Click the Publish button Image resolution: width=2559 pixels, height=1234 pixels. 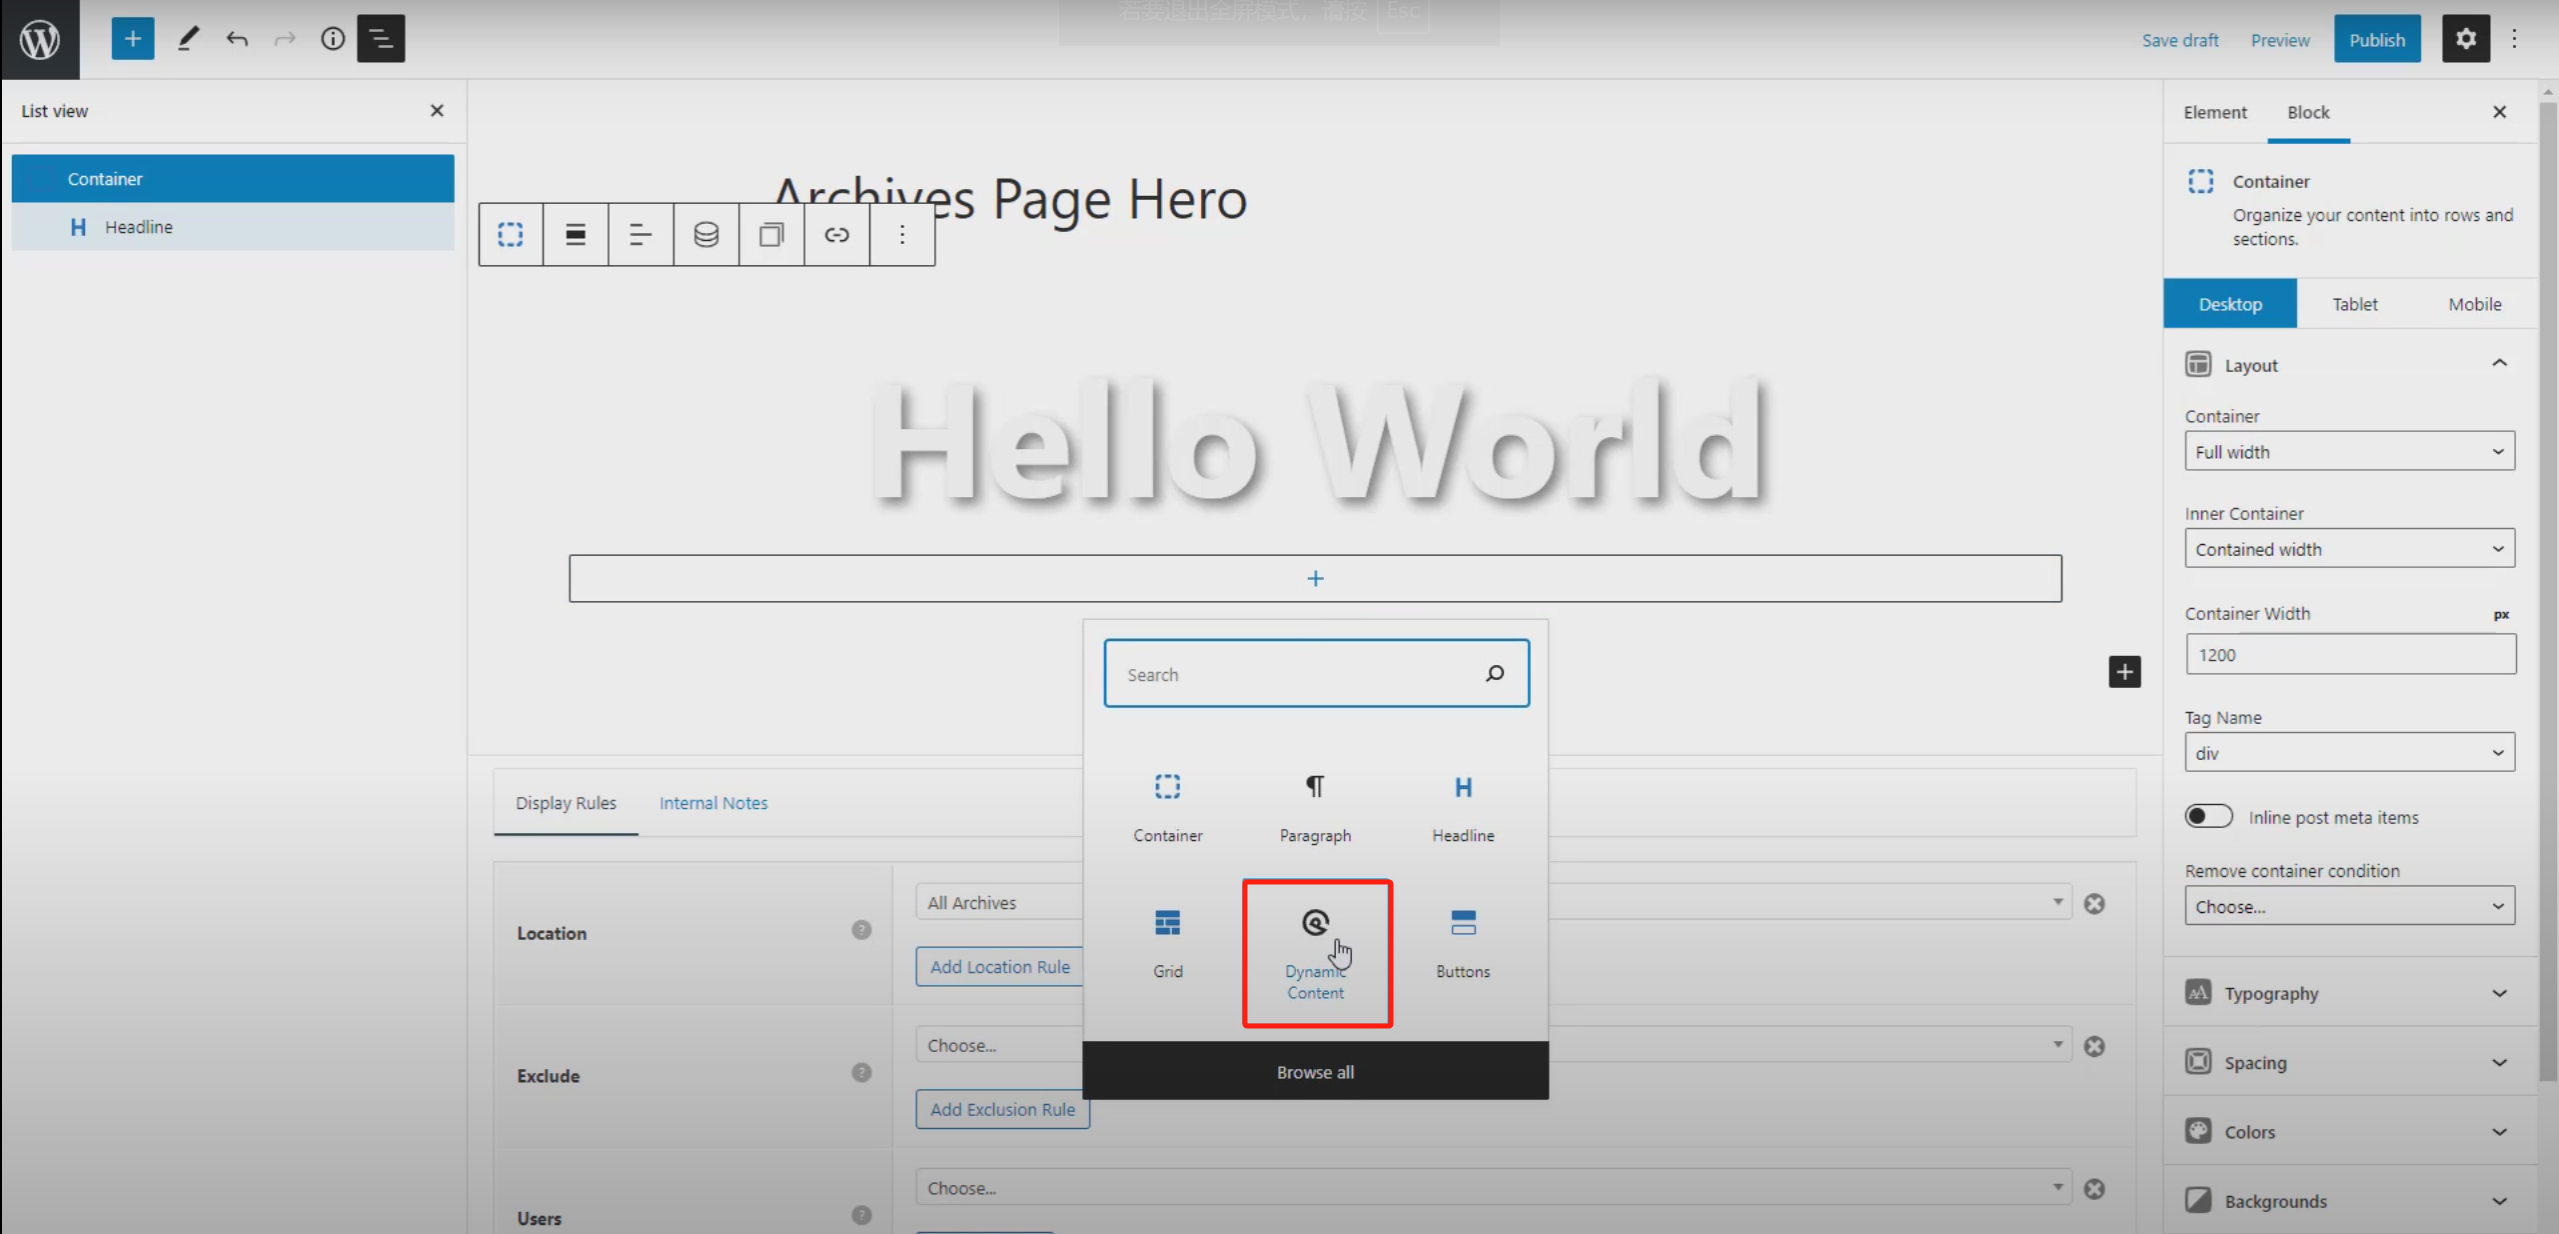[x=2376, y=39]
